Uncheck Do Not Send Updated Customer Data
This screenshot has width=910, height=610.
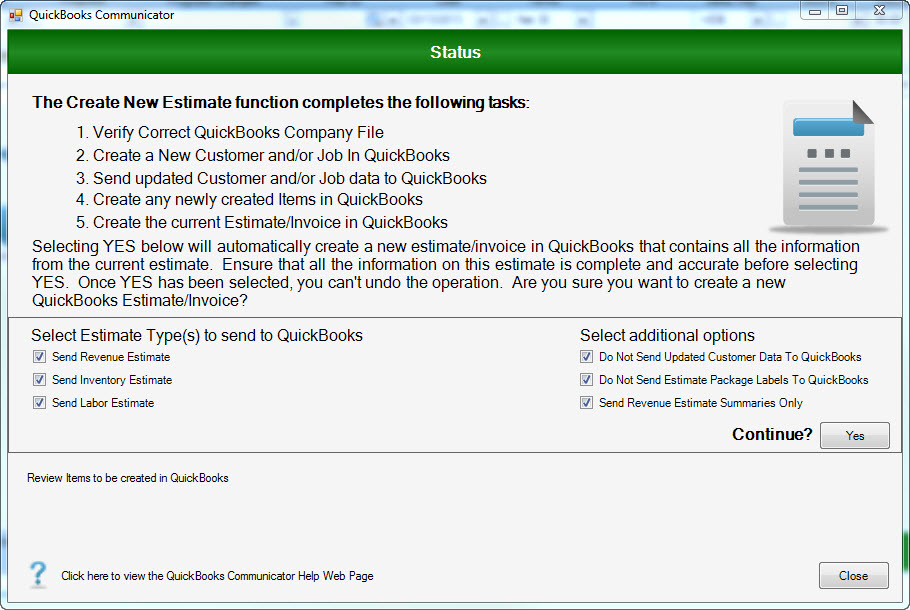[587, 357]
